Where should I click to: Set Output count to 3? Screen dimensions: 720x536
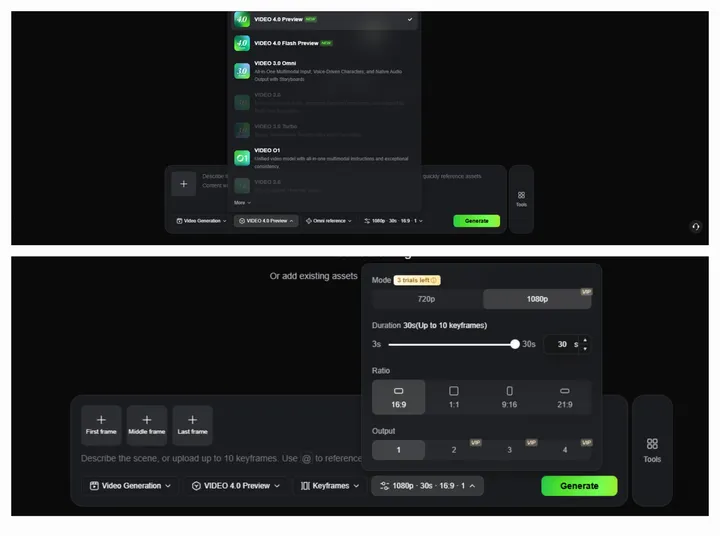point(509,450)
